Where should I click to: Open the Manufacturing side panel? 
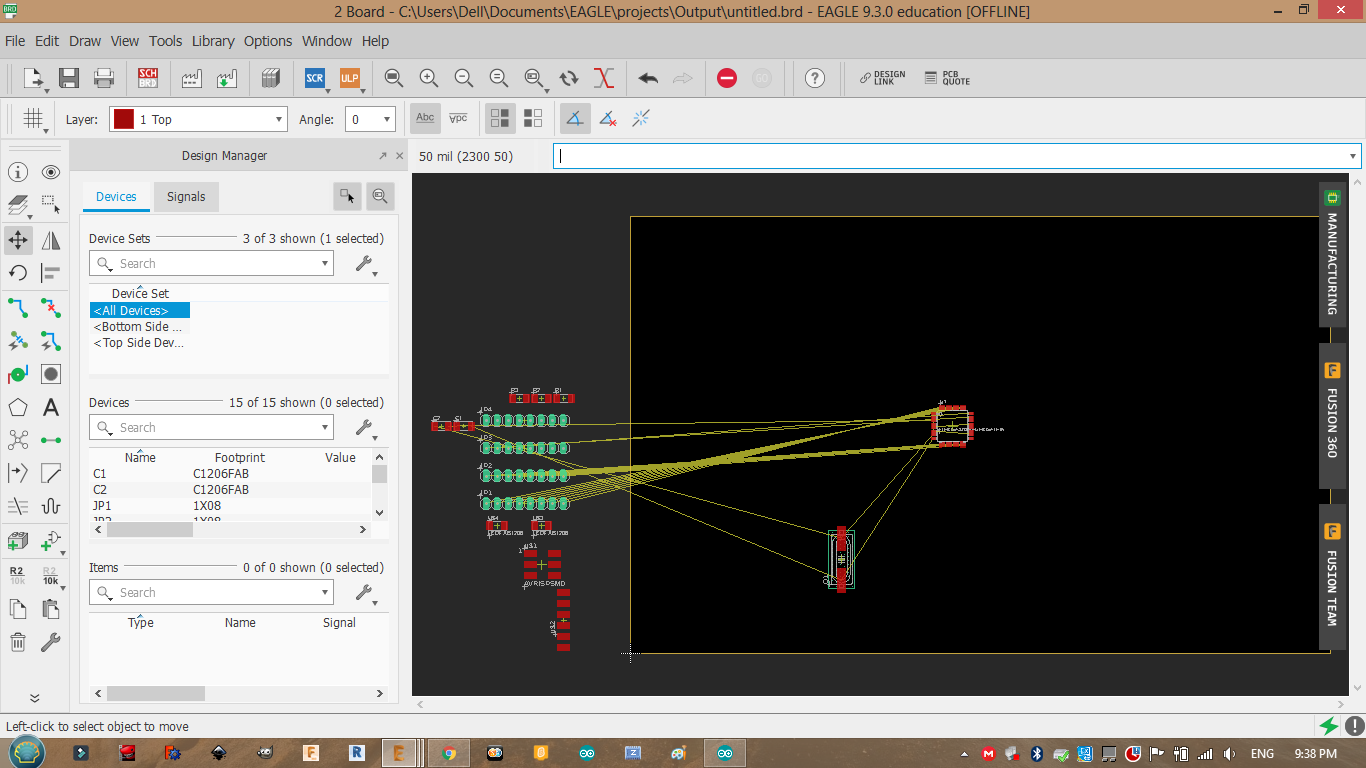[1332, 254]
